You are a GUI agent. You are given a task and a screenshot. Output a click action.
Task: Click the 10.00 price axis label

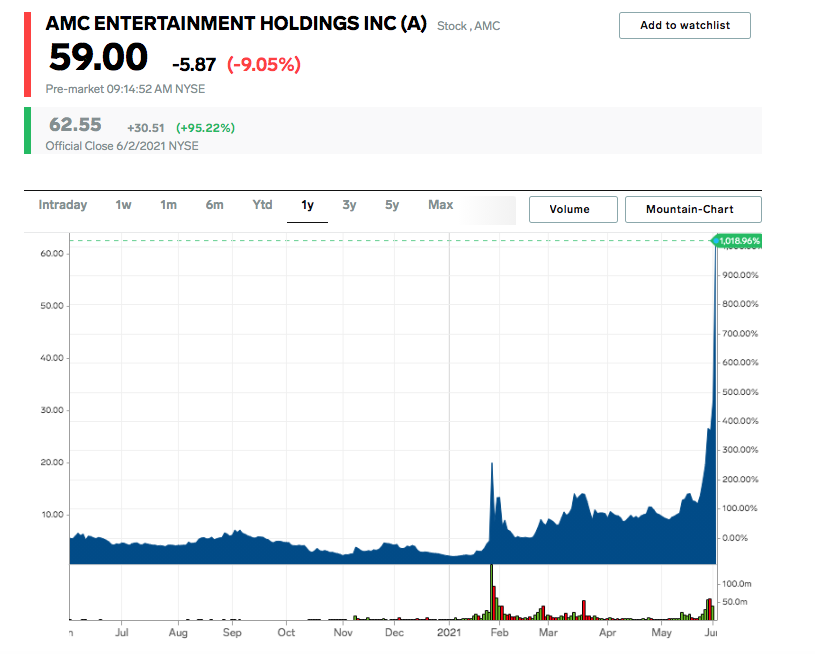pyautogui.click(x=52, y=515)
